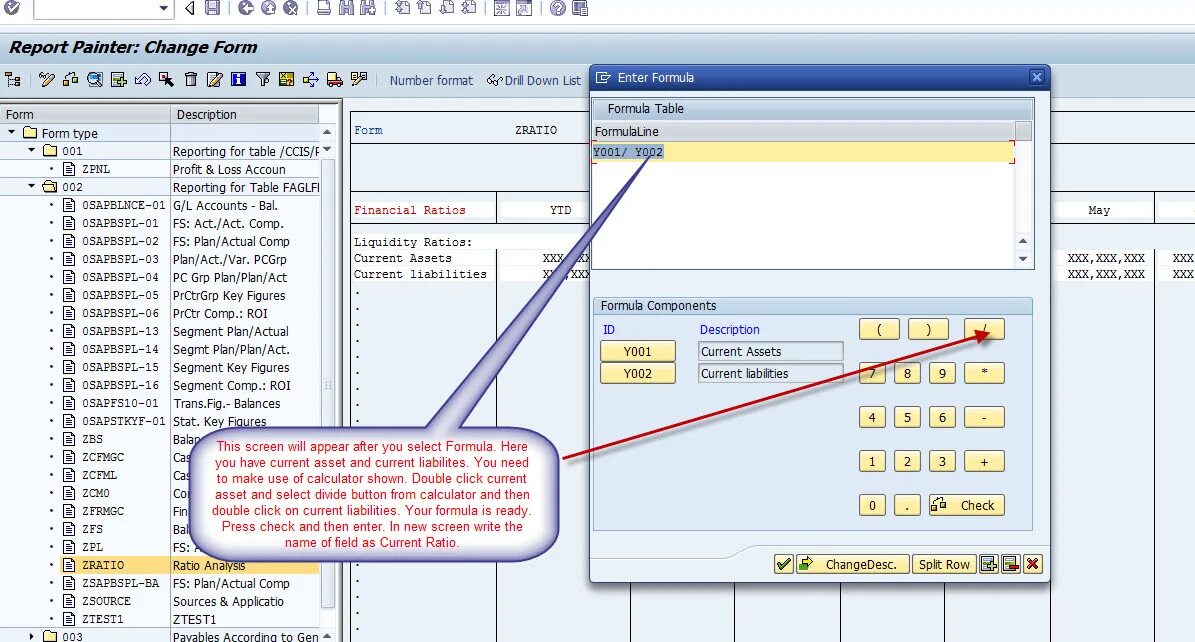Screen dimensions: 1195x642
Task: Click the Save icon in the top toolbar
Action: [211, 10]
